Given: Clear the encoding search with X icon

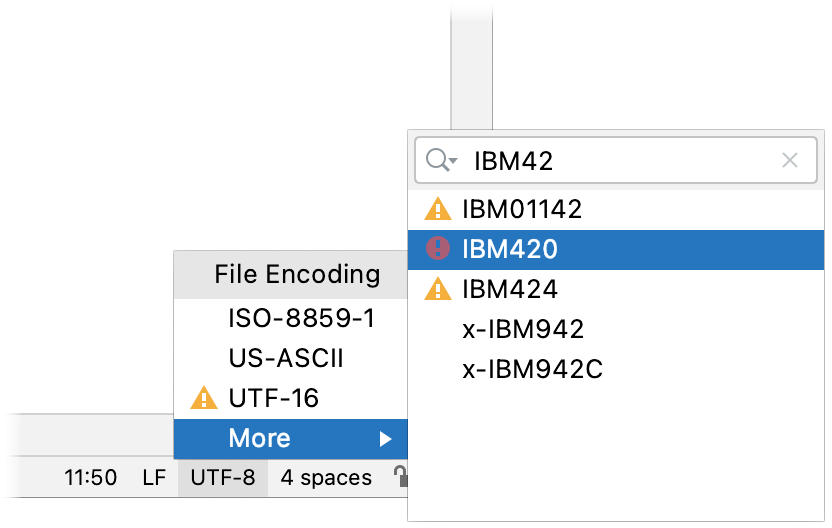Looking at the screenshot, I should (x=789, y=160).
